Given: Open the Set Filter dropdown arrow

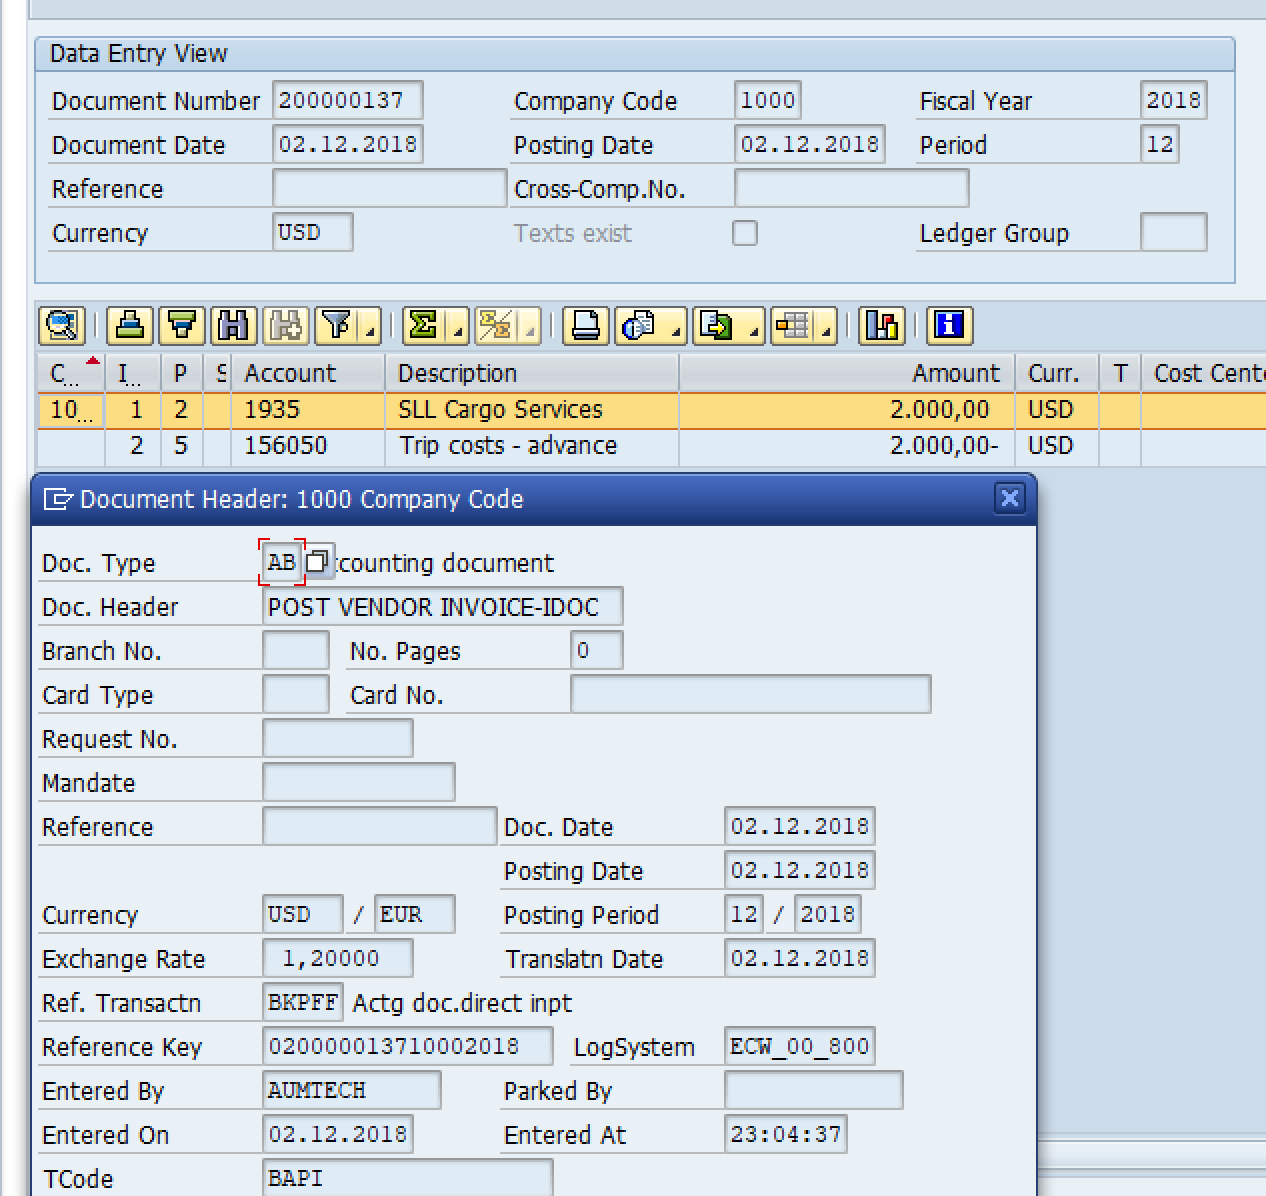Looking at the screenshot, I should pos(370,332).
